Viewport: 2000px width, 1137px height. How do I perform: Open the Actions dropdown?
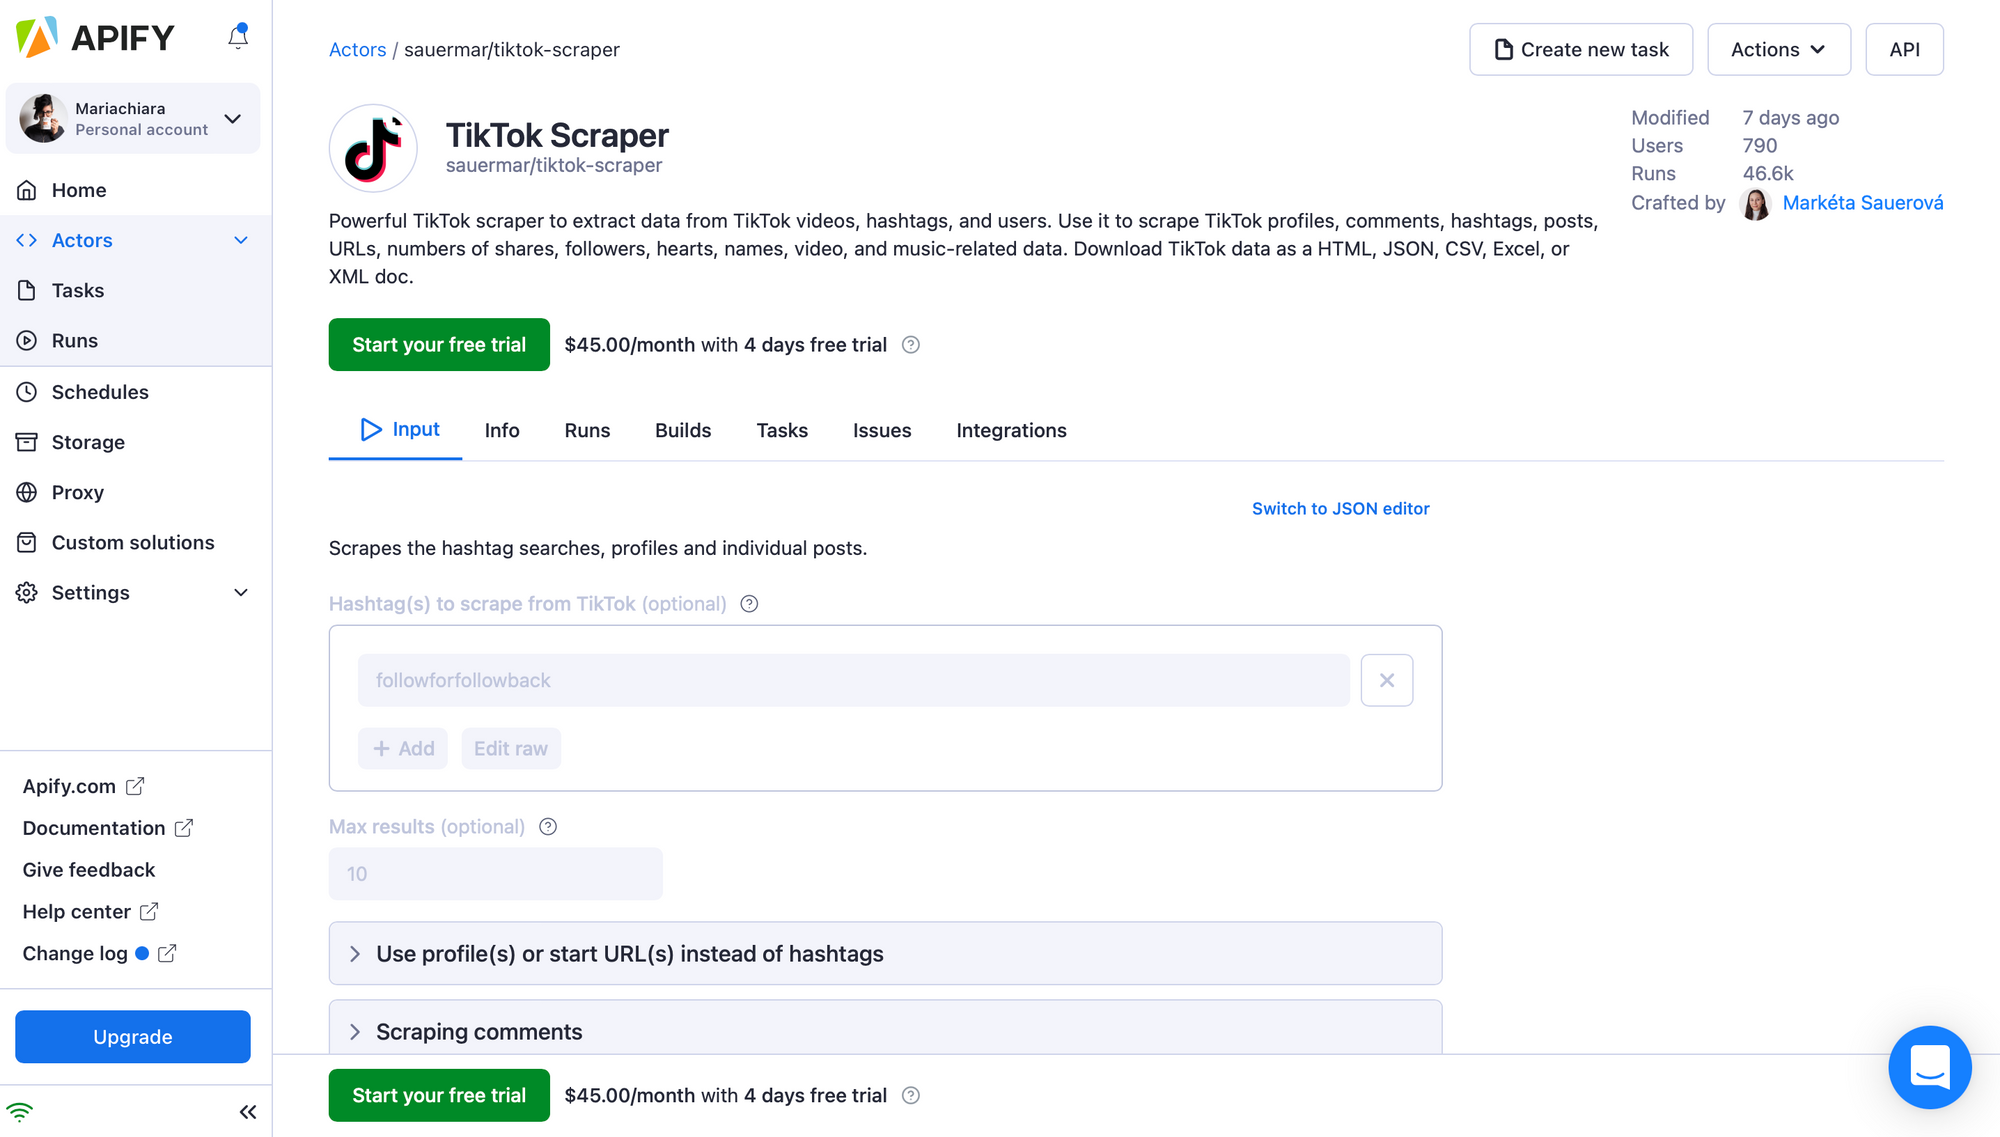(1779, 49)
